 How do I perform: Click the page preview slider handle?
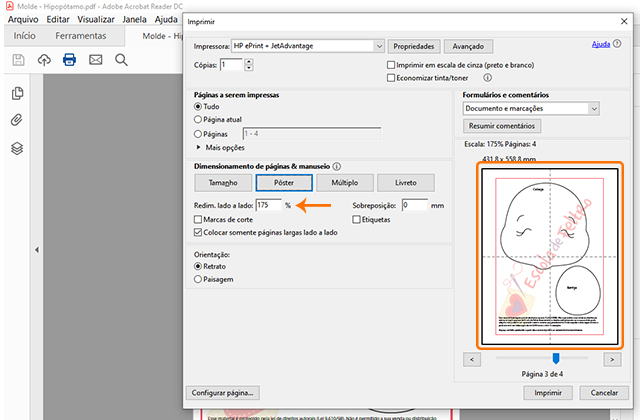(x=556, y=357)
